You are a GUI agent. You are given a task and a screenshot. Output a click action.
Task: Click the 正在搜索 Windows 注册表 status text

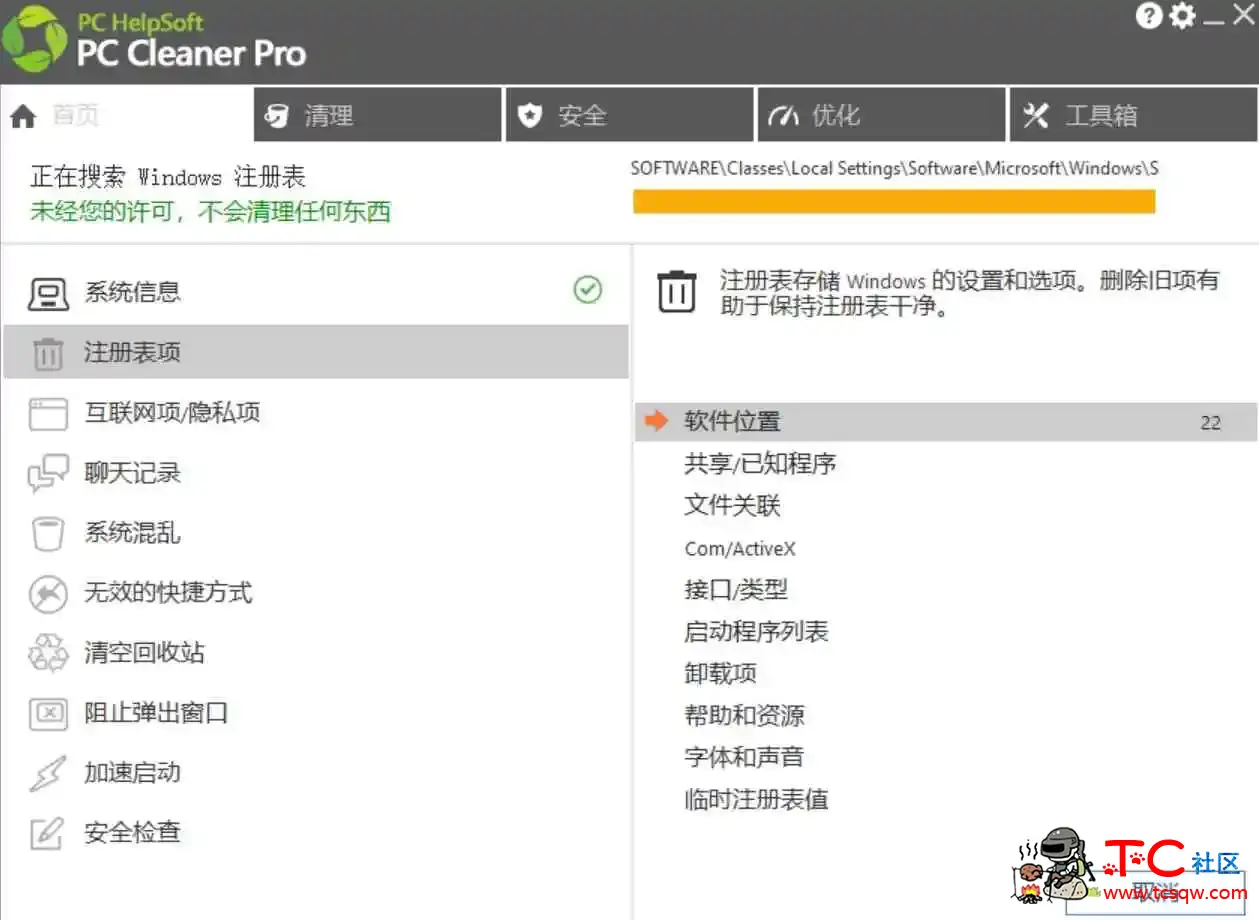(x=168, y=178)
